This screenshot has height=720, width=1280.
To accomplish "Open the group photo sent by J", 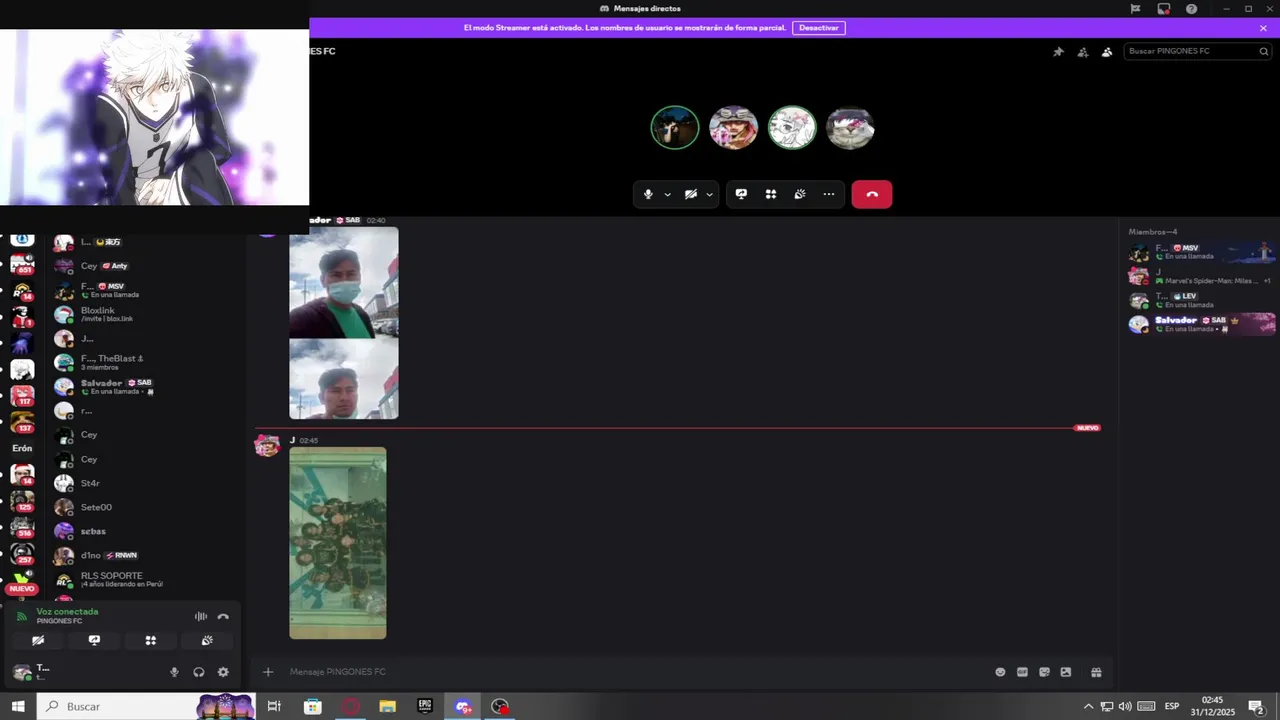I will coord(338,543).
